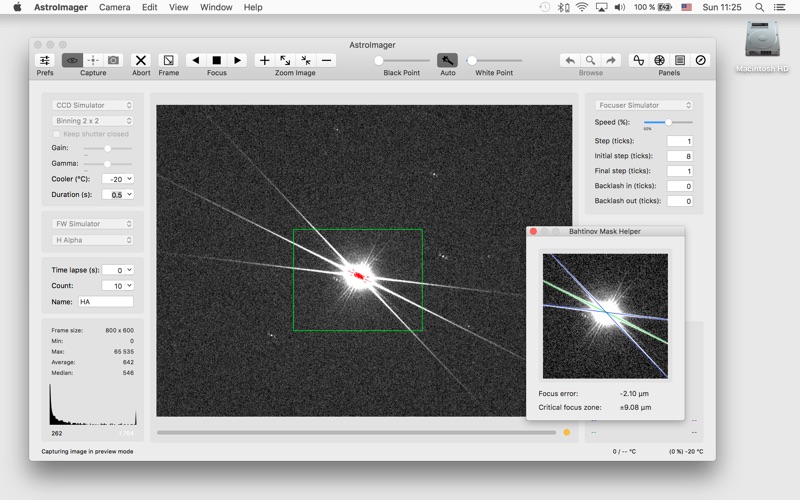Toggle the Auto stretch button
This screenshot has width=800, height=500.
coord(447,61)
